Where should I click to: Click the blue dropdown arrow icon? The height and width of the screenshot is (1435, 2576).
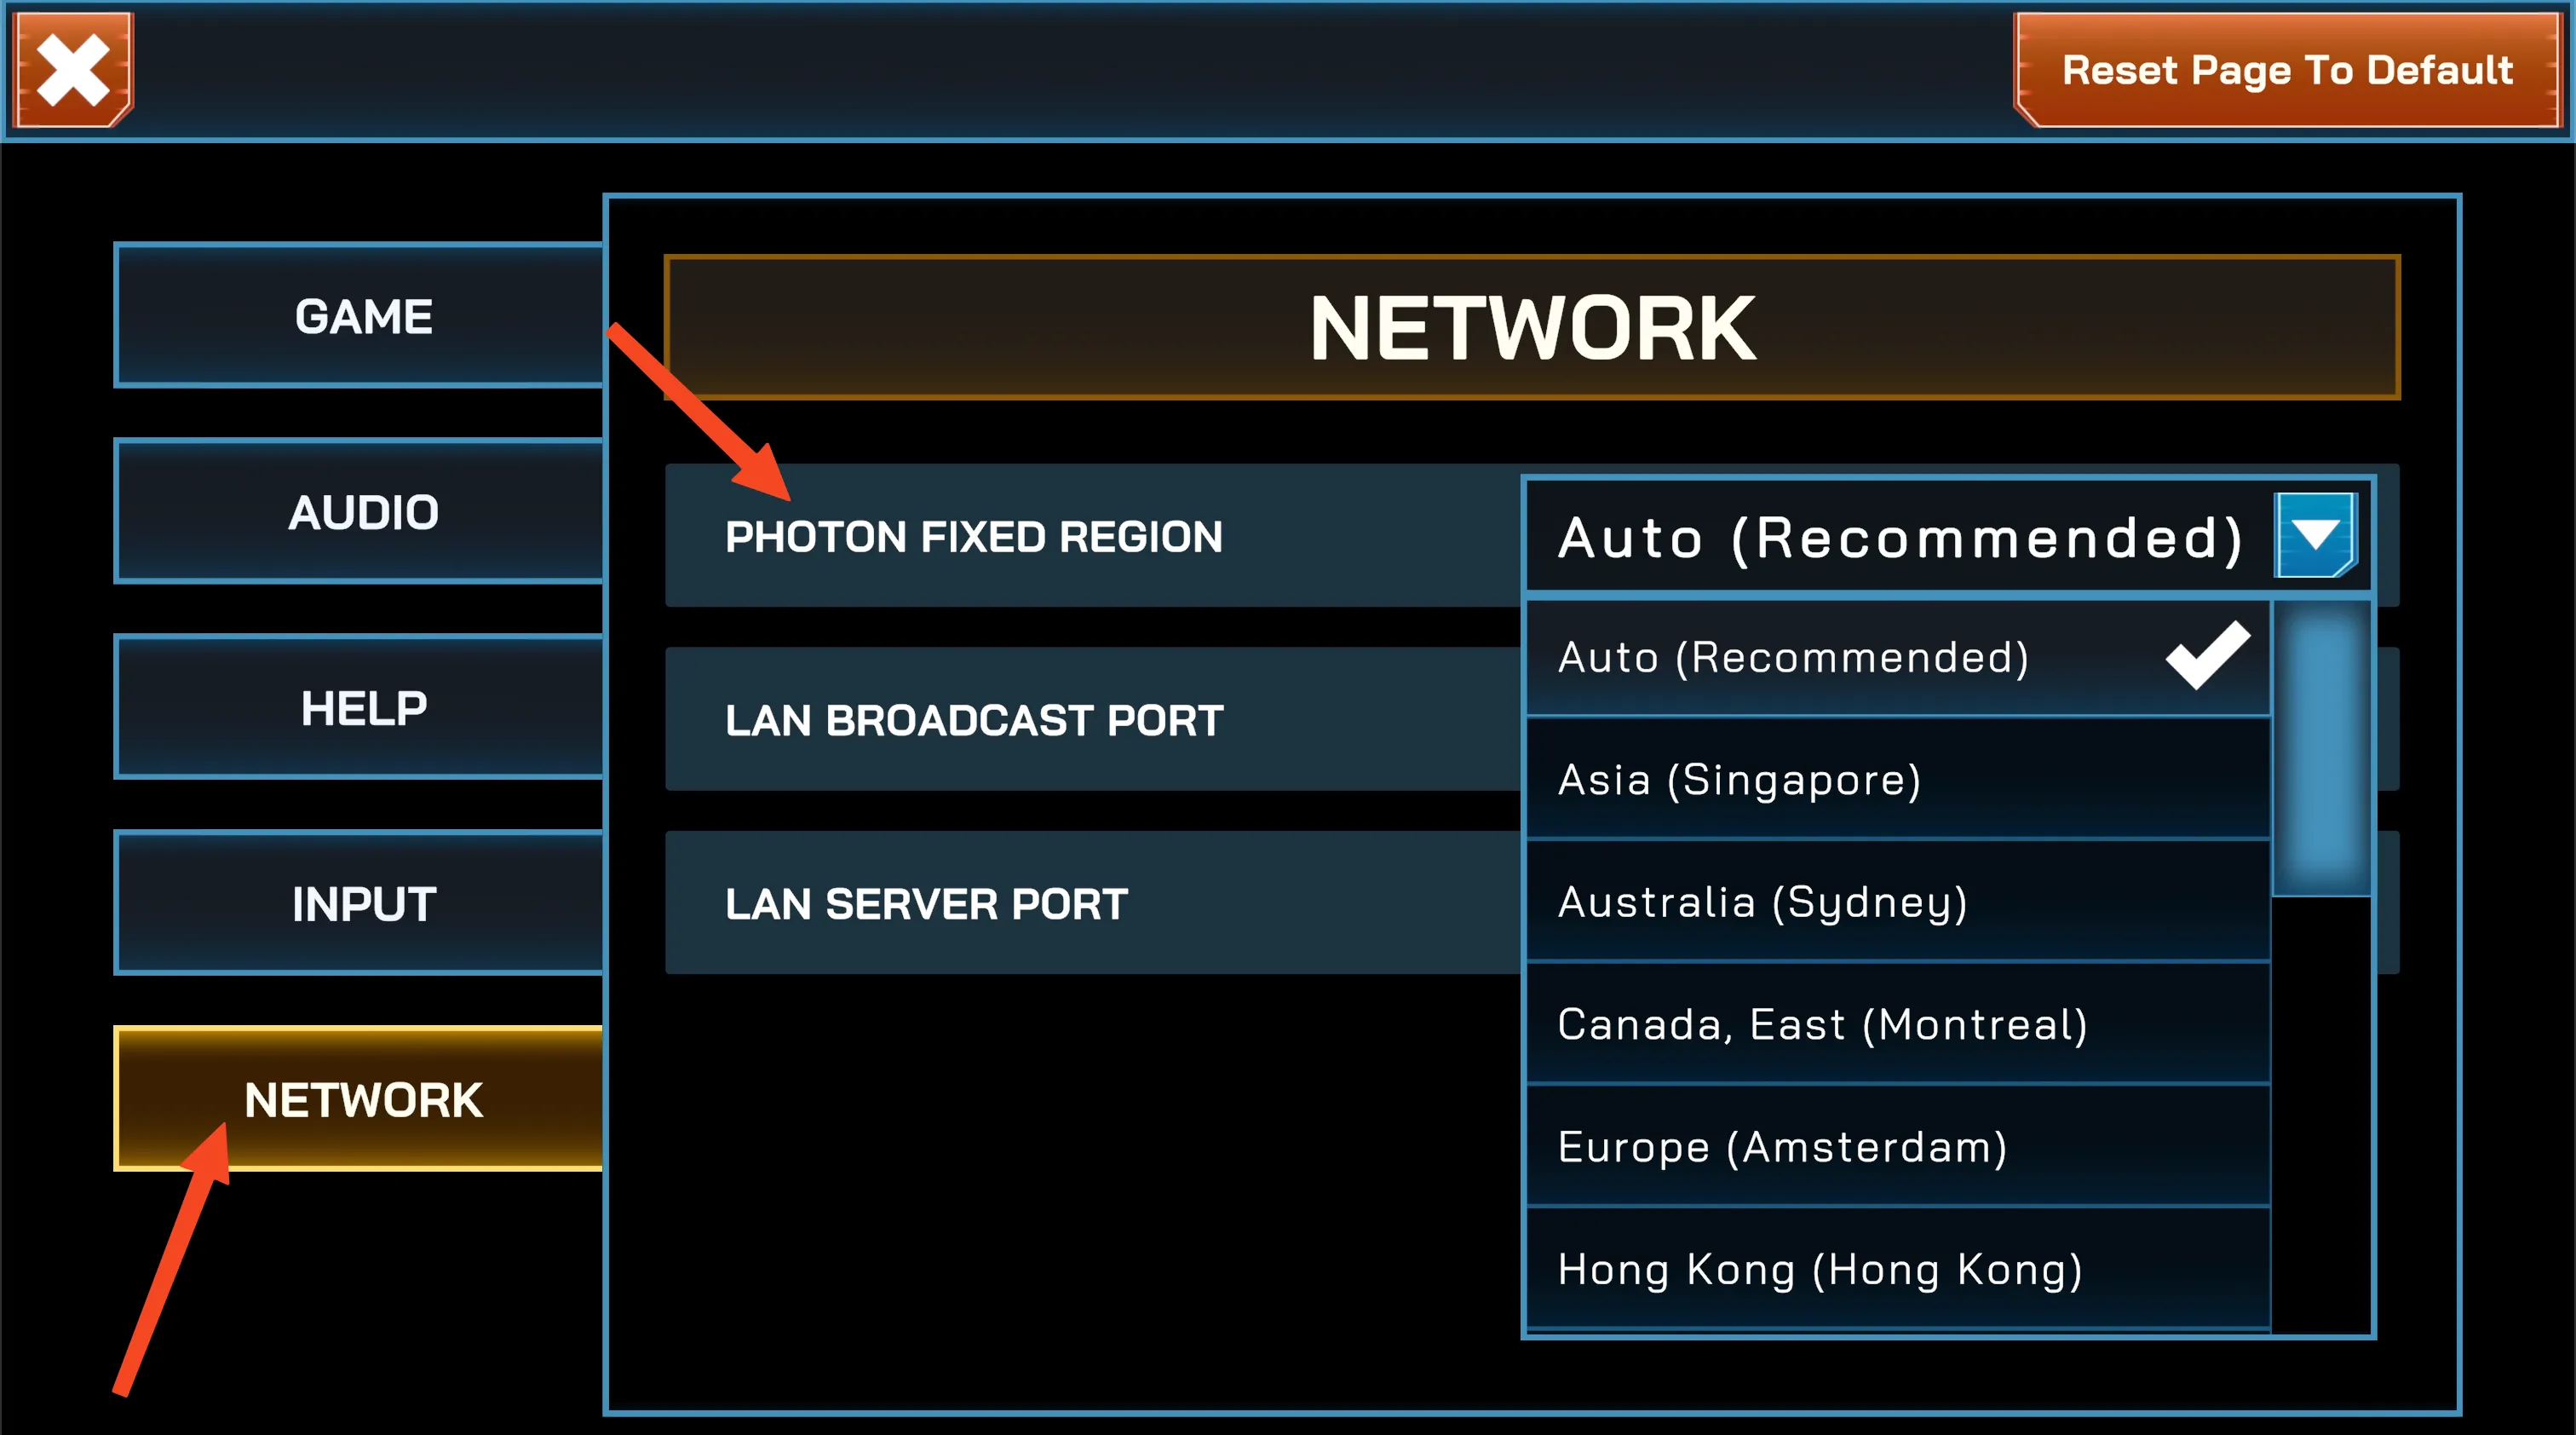pyautogui.click(x=2316, y=535)
